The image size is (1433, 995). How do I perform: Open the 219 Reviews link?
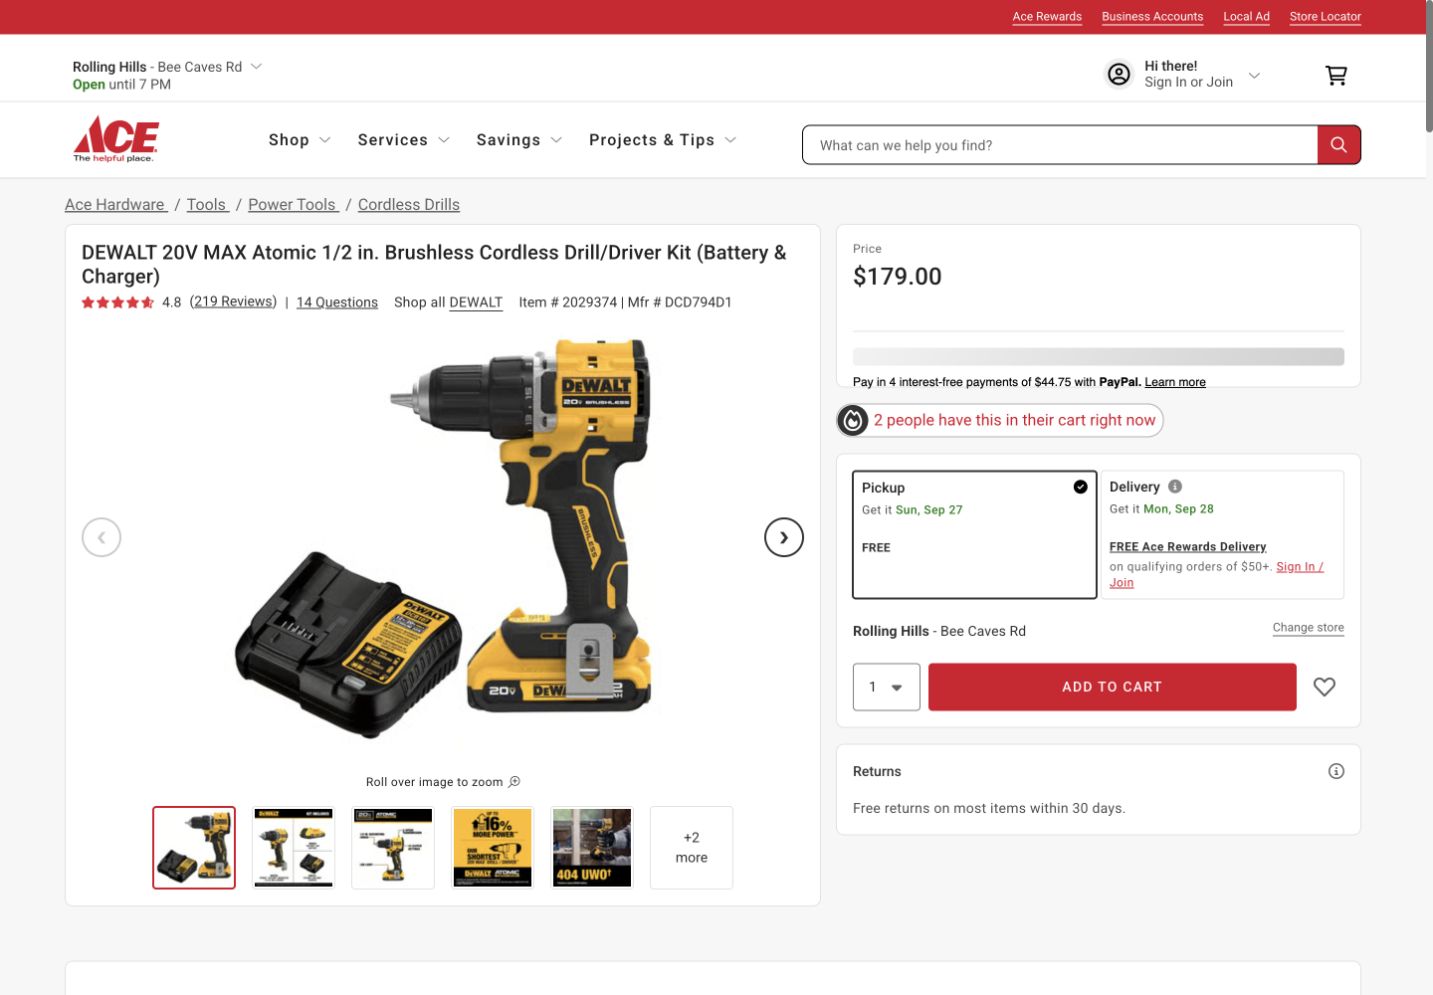(x=233, y=302)
